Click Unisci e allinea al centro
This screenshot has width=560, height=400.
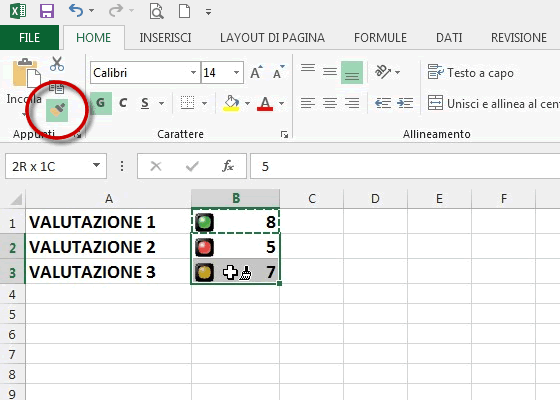(494, 104)
